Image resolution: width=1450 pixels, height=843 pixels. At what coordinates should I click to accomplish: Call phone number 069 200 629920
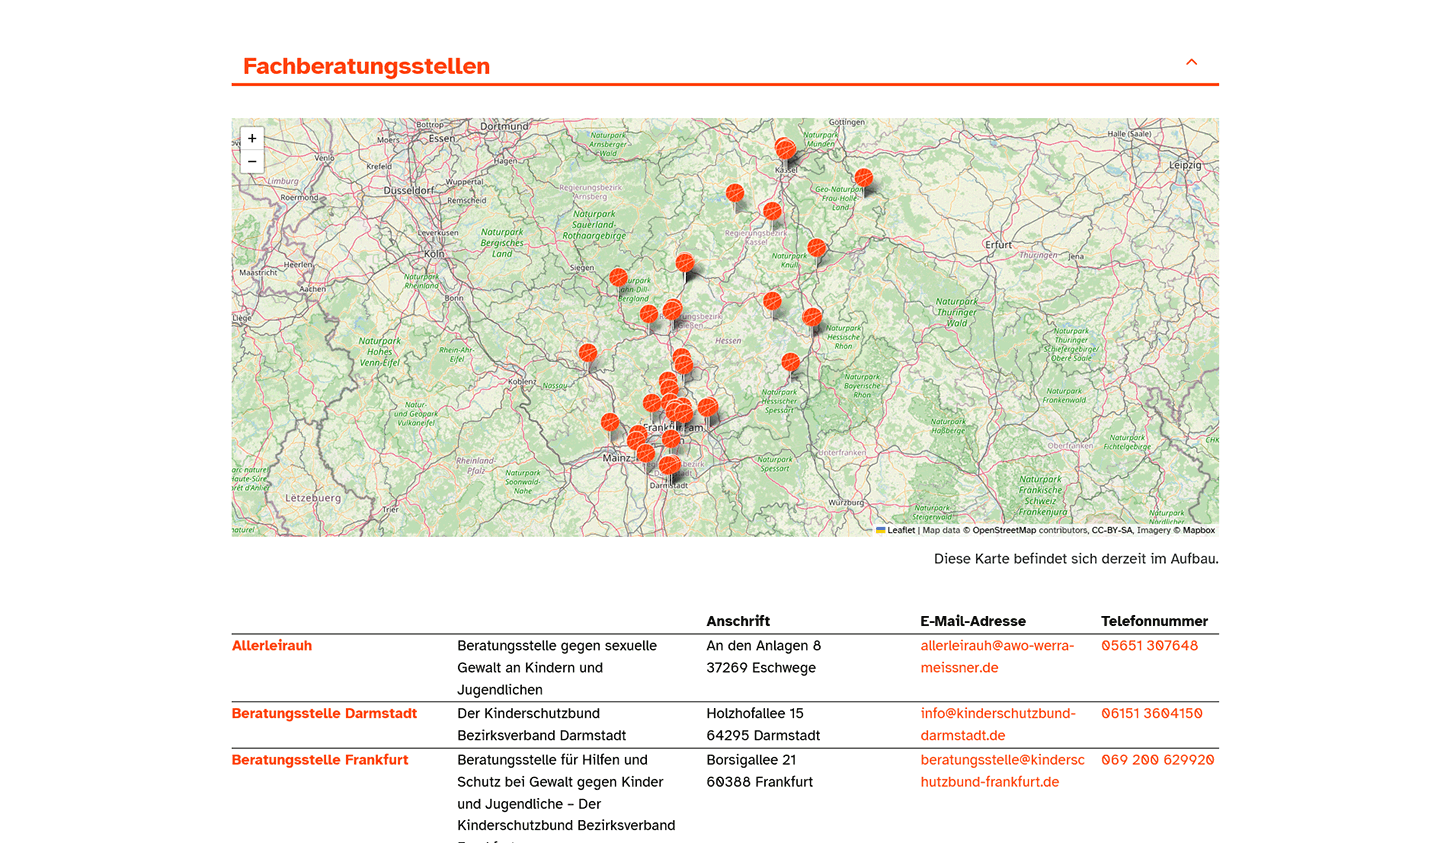click(1157, 760)
